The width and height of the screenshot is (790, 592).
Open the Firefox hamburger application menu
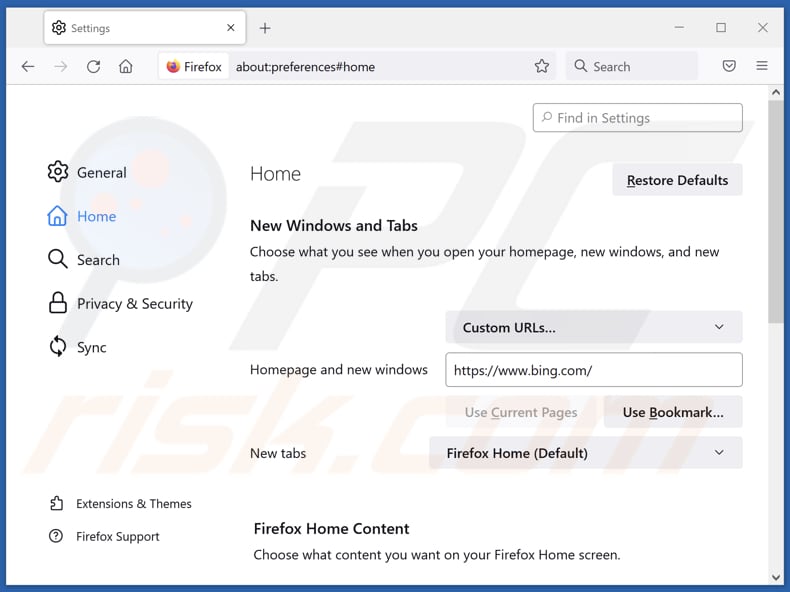762,67
